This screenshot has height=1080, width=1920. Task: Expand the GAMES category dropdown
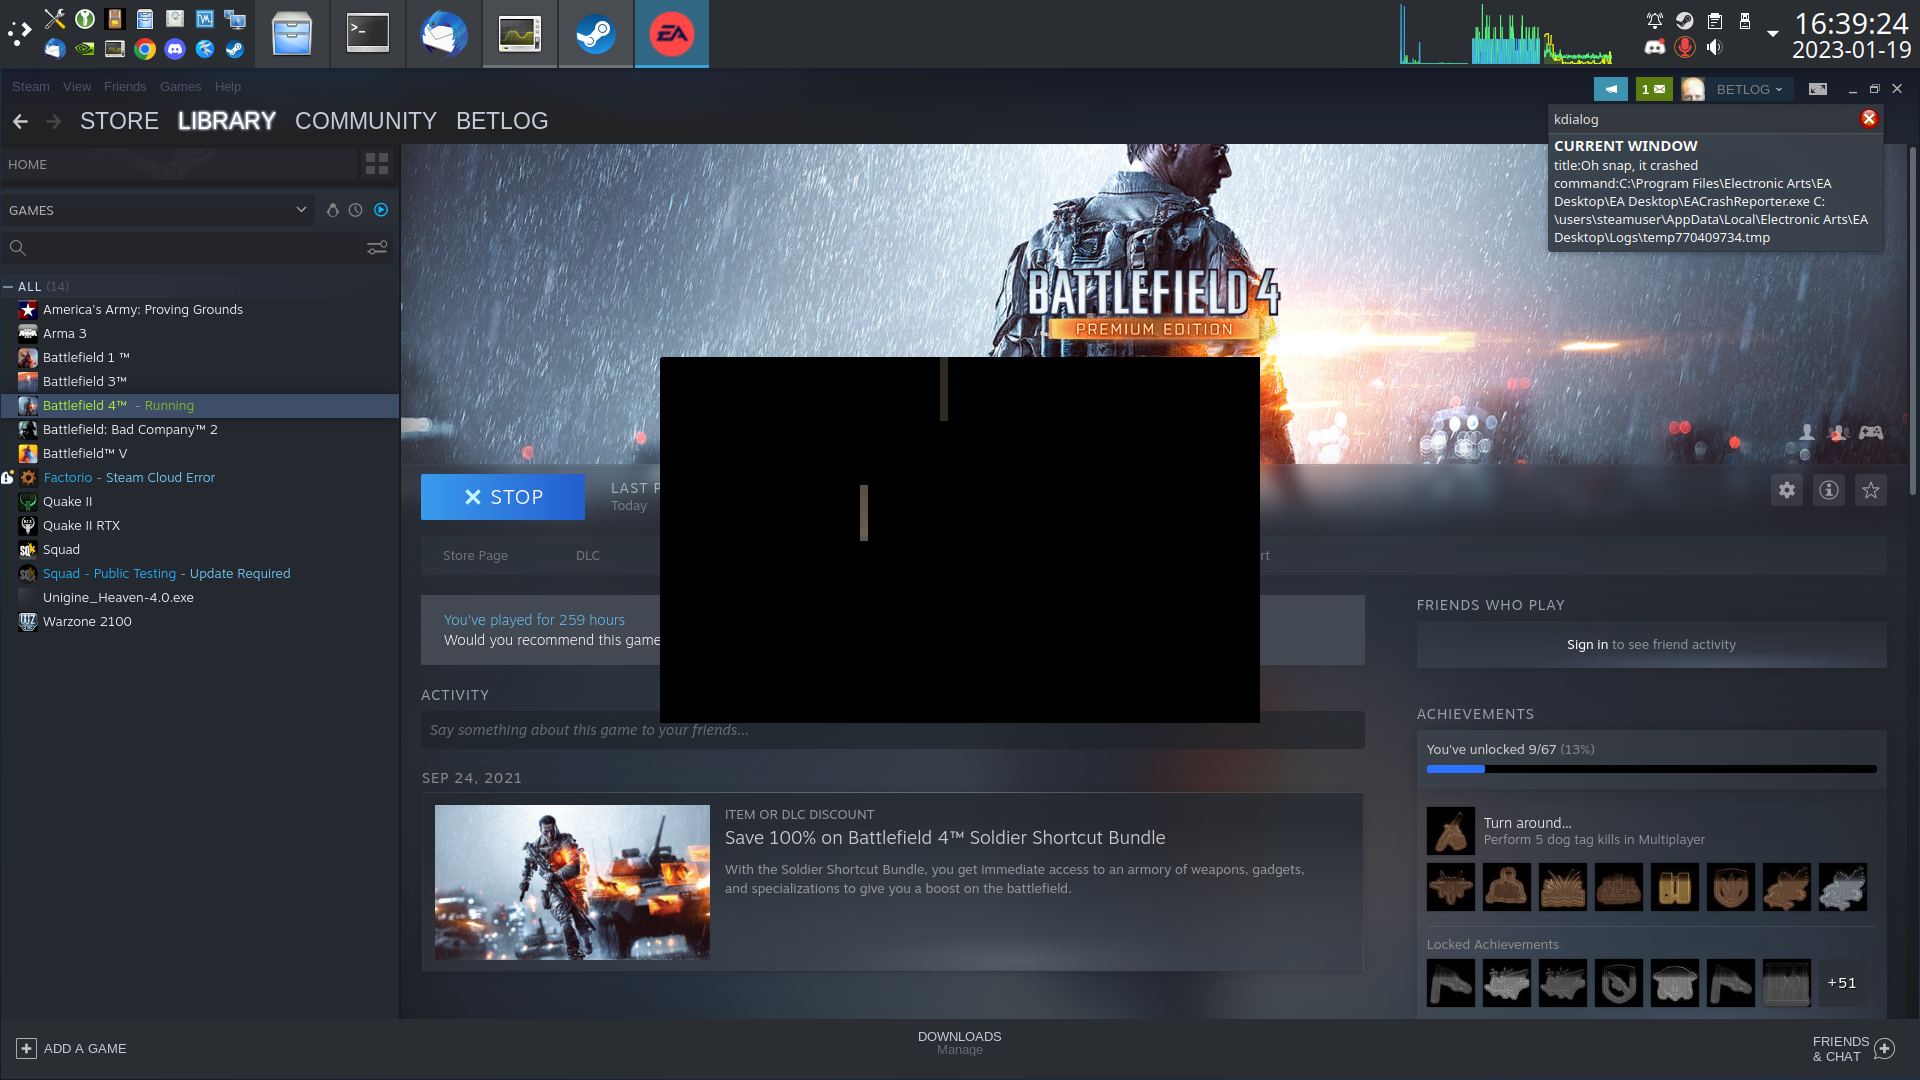click(301, 210)
